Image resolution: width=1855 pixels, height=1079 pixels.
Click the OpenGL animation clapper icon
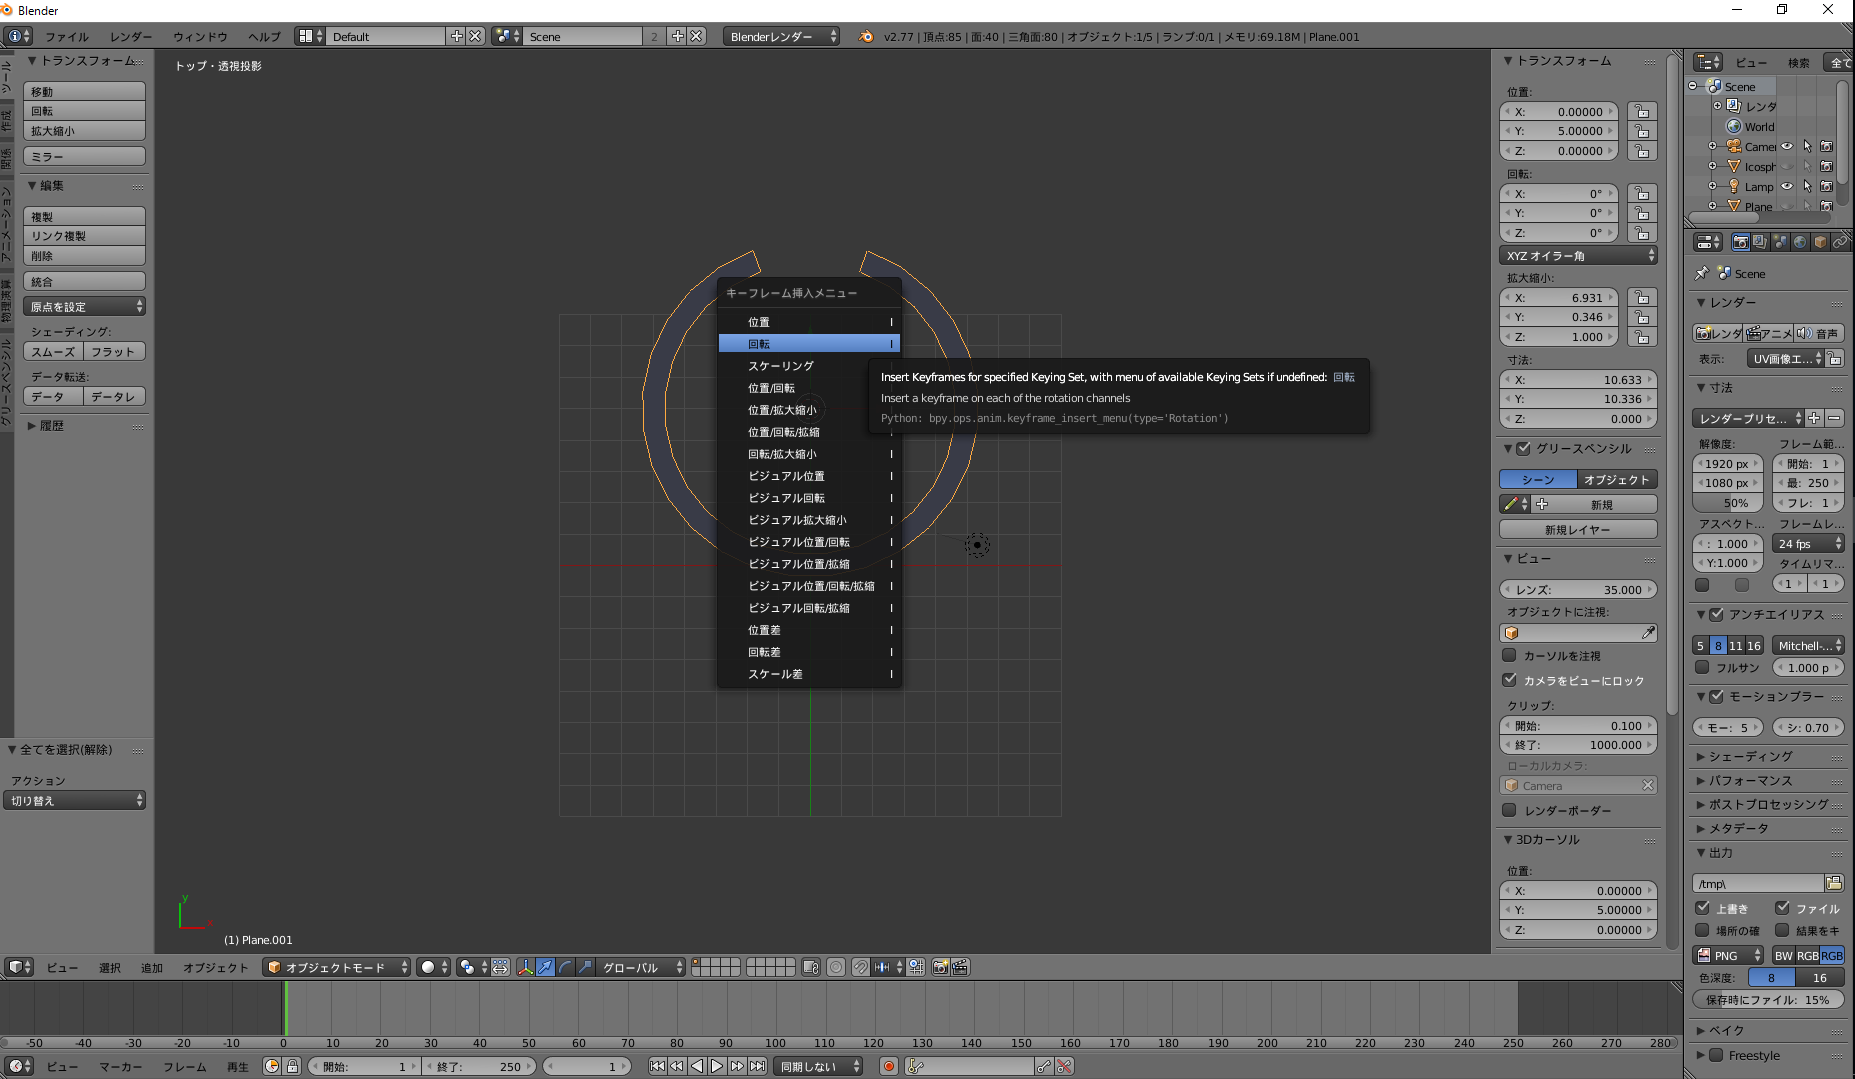click(960, 967)
